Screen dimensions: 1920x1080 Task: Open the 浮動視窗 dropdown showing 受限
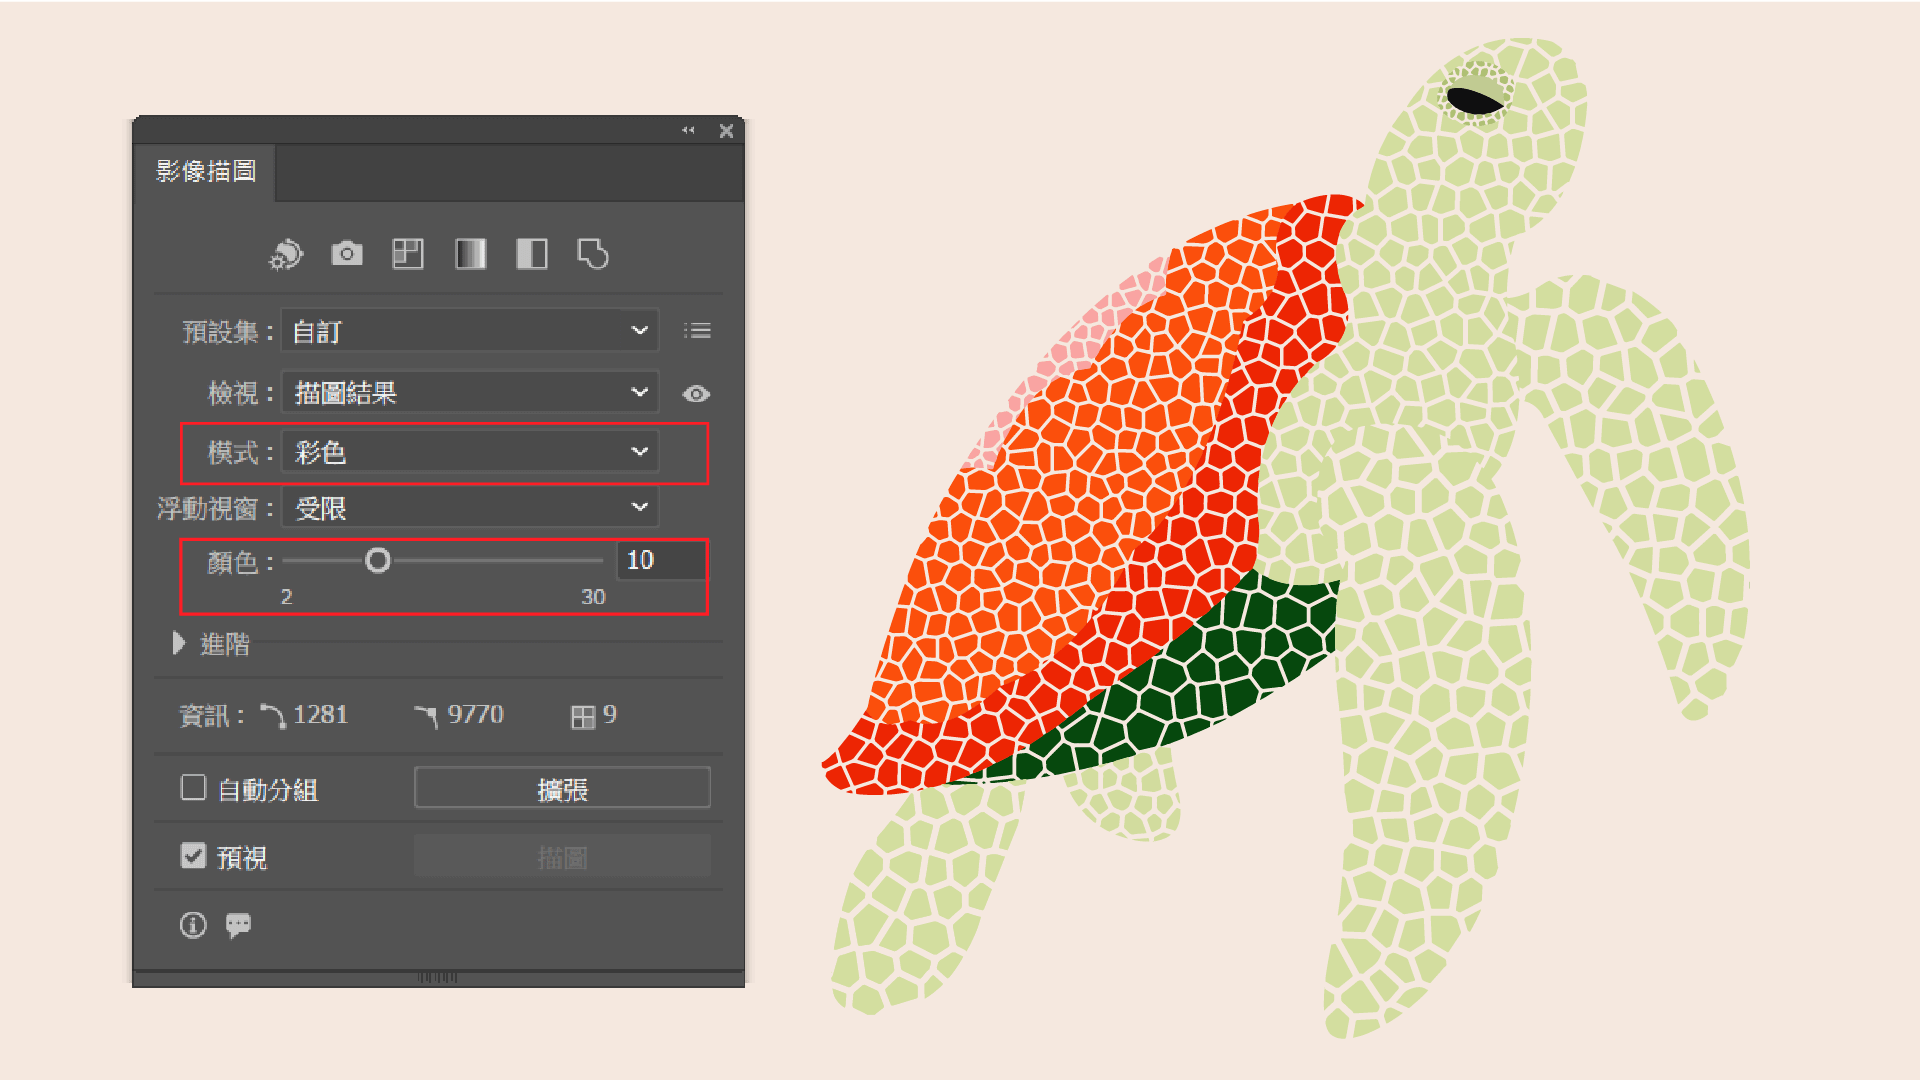[x=470, y=508]
